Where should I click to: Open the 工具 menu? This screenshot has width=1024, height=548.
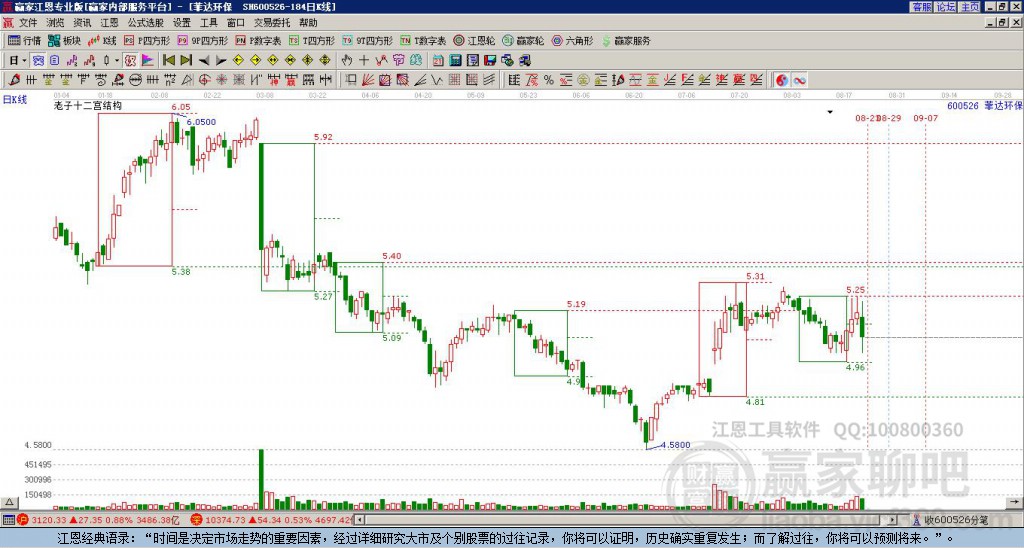(208, 23)
